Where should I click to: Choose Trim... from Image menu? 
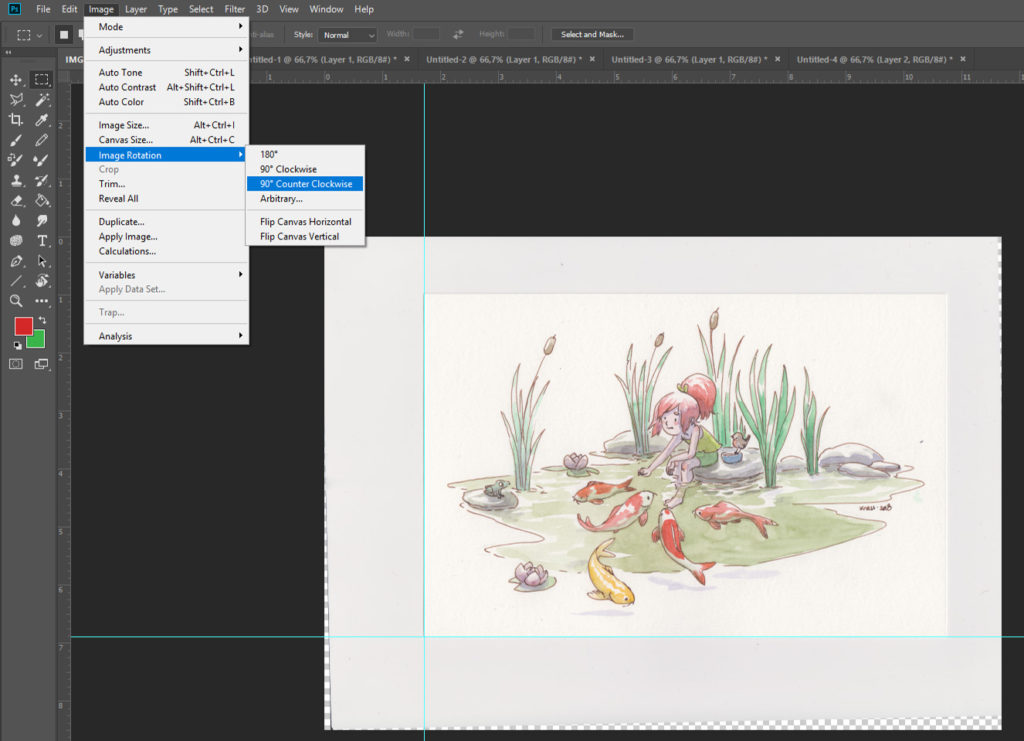tap(167, 184)
